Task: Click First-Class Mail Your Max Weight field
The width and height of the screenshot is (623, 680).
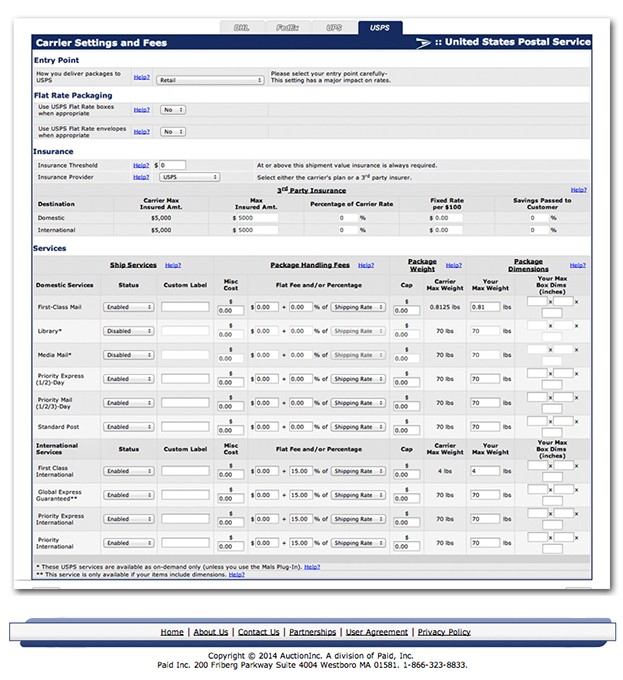Action: pyautogui.click(x=485, y=307)
